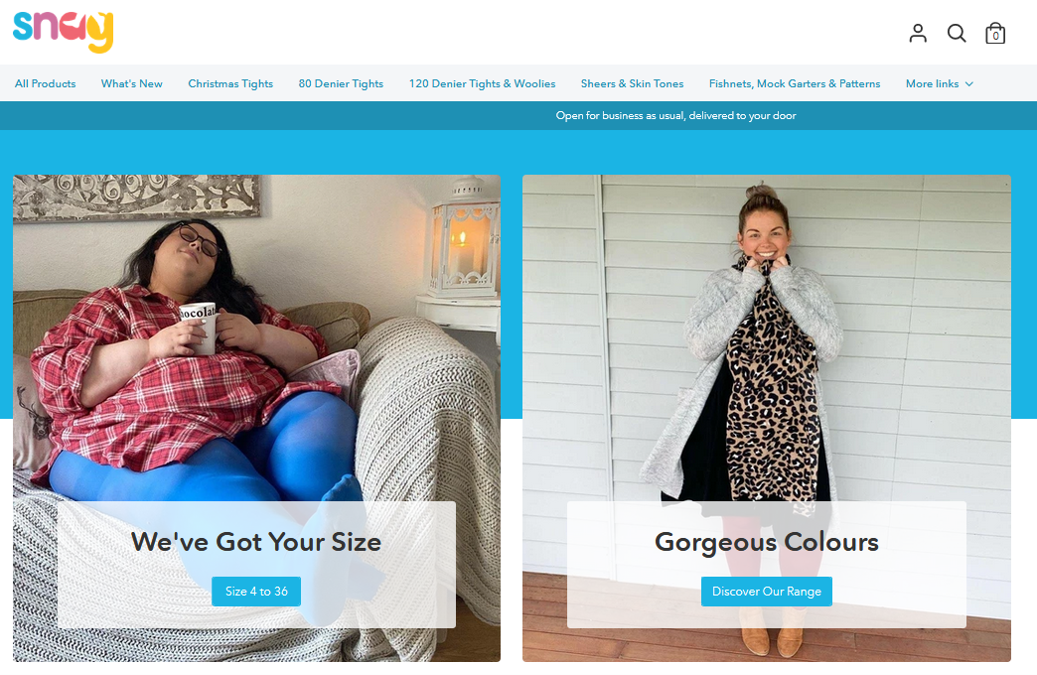This screenshot has width=1037, height=675.
Task: Open the What's New menu item
Action: 132,83
